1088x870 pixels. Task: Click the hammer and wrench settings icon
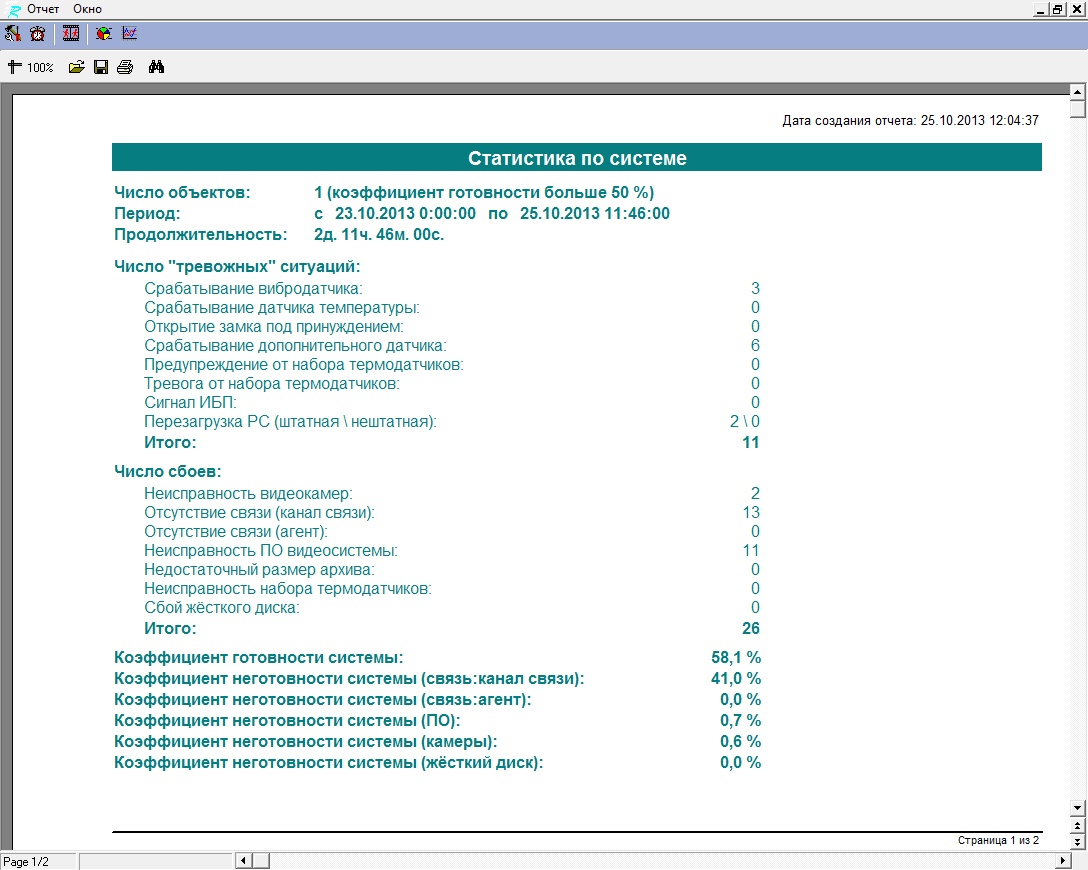(12, 33)
